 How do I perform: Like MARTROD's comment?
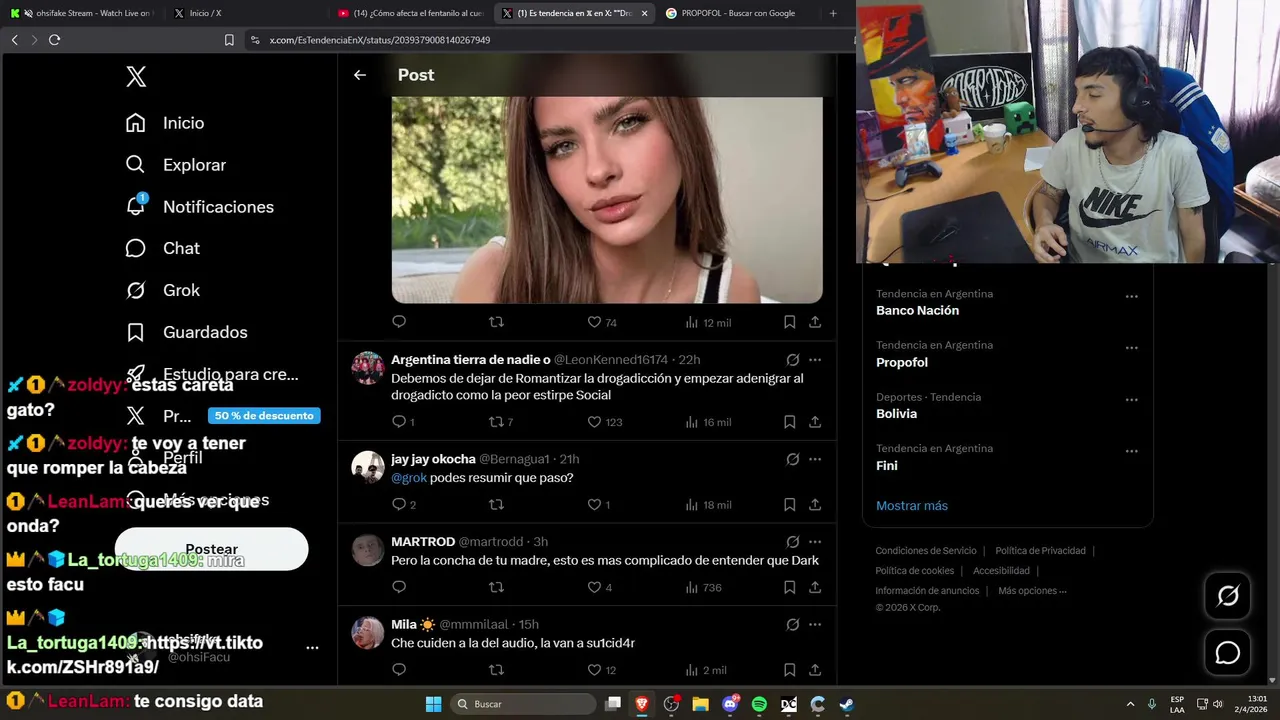click(x=599, y=587)
